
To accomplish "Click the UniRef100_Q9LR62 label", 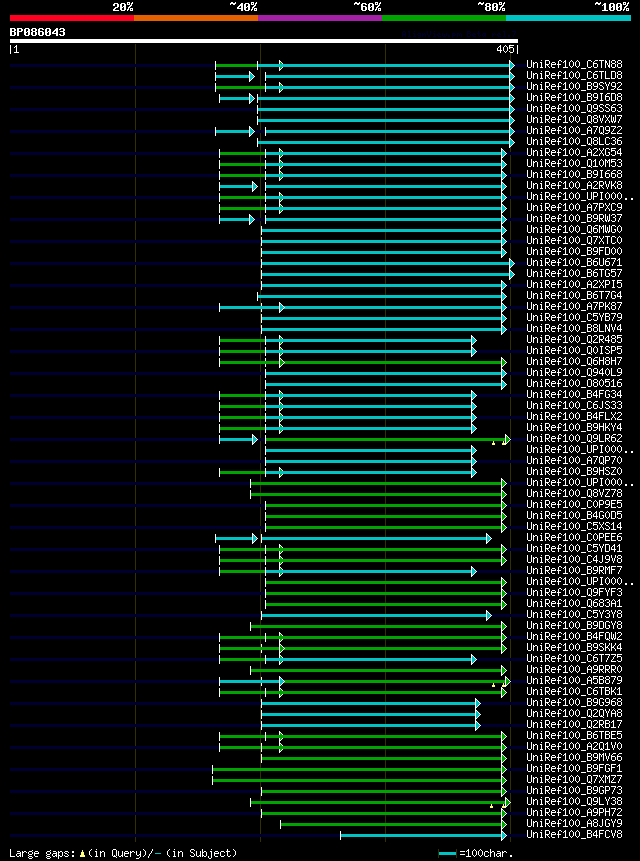I will point(574,438).
